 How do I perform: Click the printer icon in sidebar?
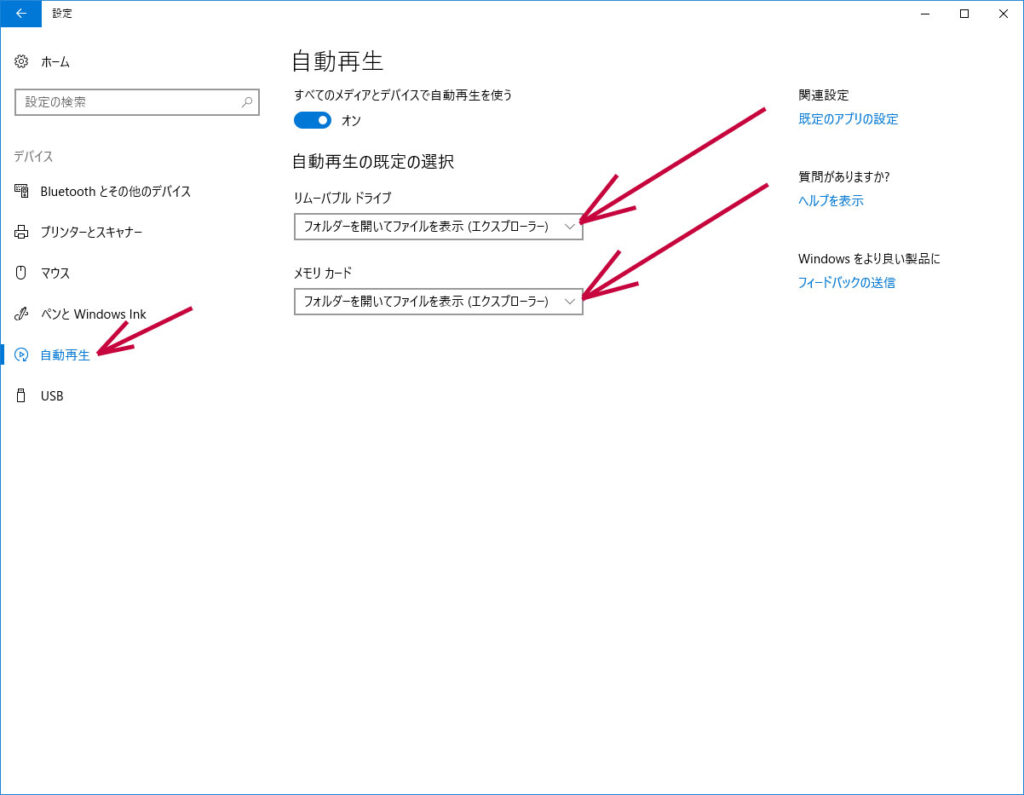[x=22, y=232]
